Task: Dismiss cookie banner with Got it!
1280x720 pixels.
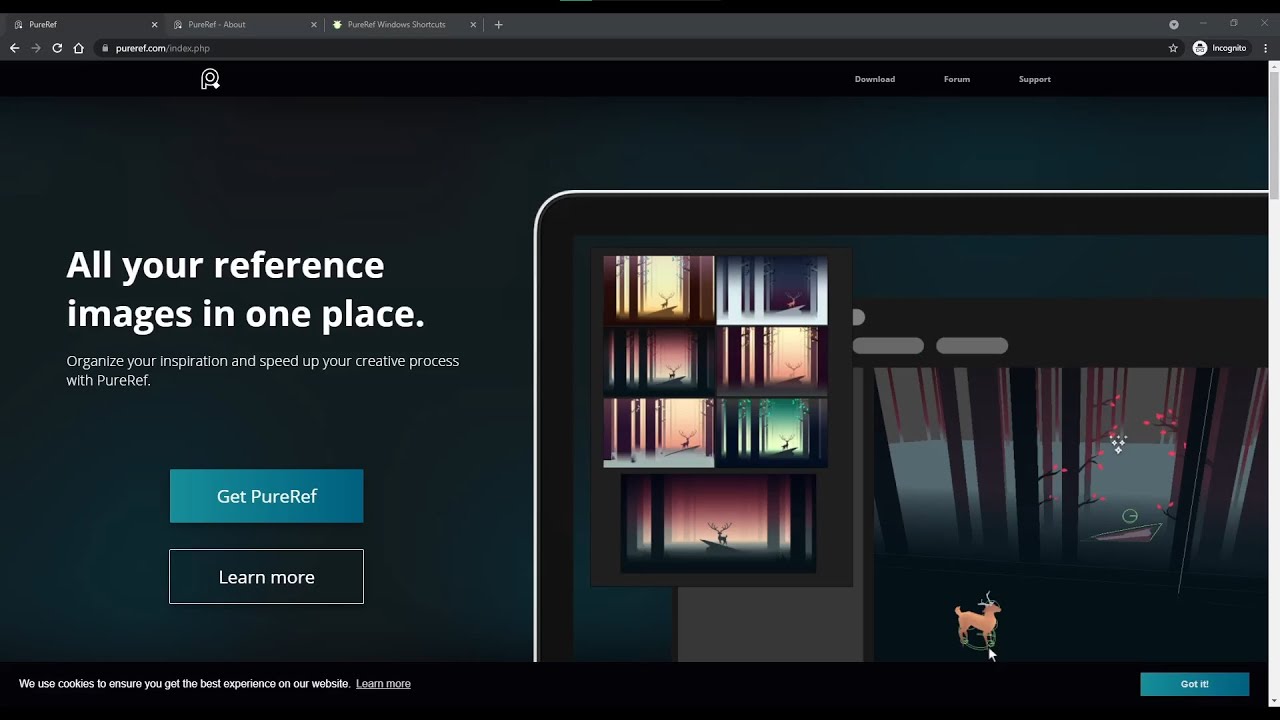Action: point(1194,684)
